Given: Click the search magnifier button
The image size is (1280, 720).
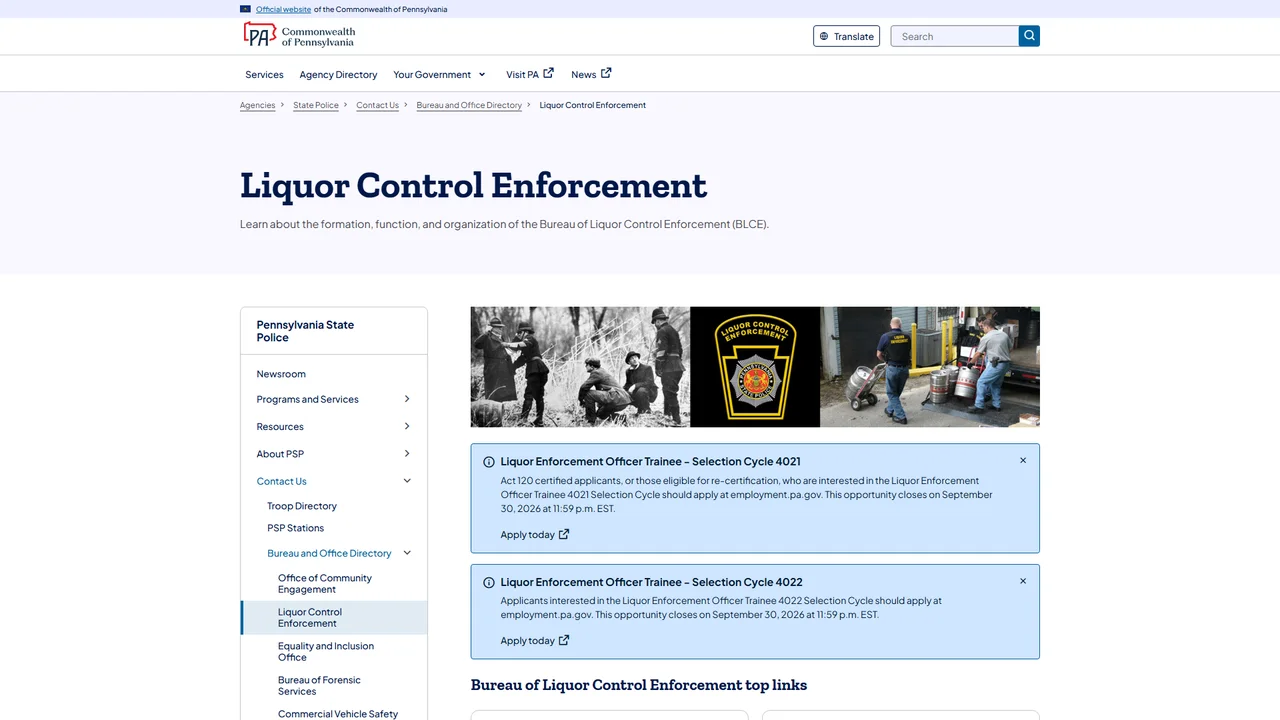Looking at the screenshot, I should tap(1029, 36).
